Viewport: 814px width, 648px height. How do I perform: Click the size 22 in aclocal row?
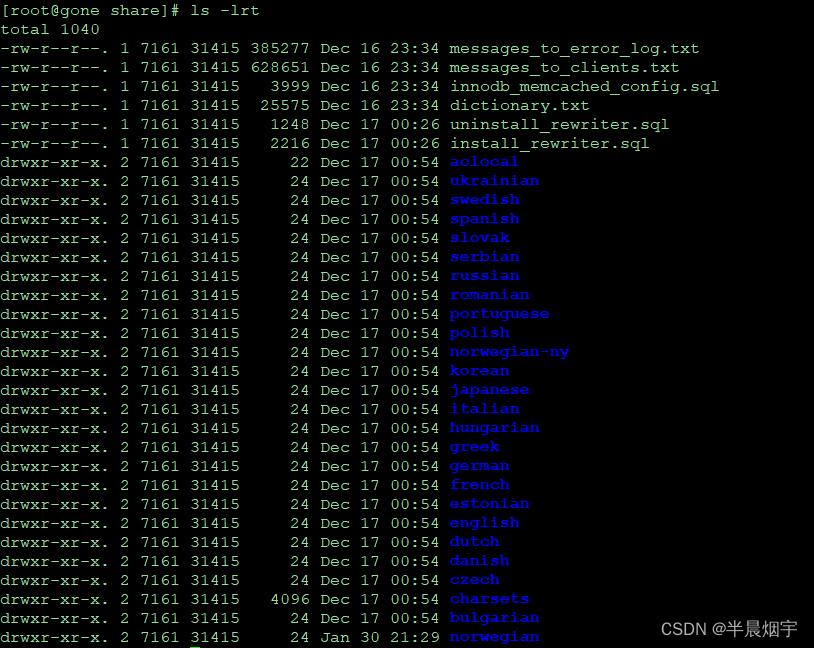[x=300, y=163]
